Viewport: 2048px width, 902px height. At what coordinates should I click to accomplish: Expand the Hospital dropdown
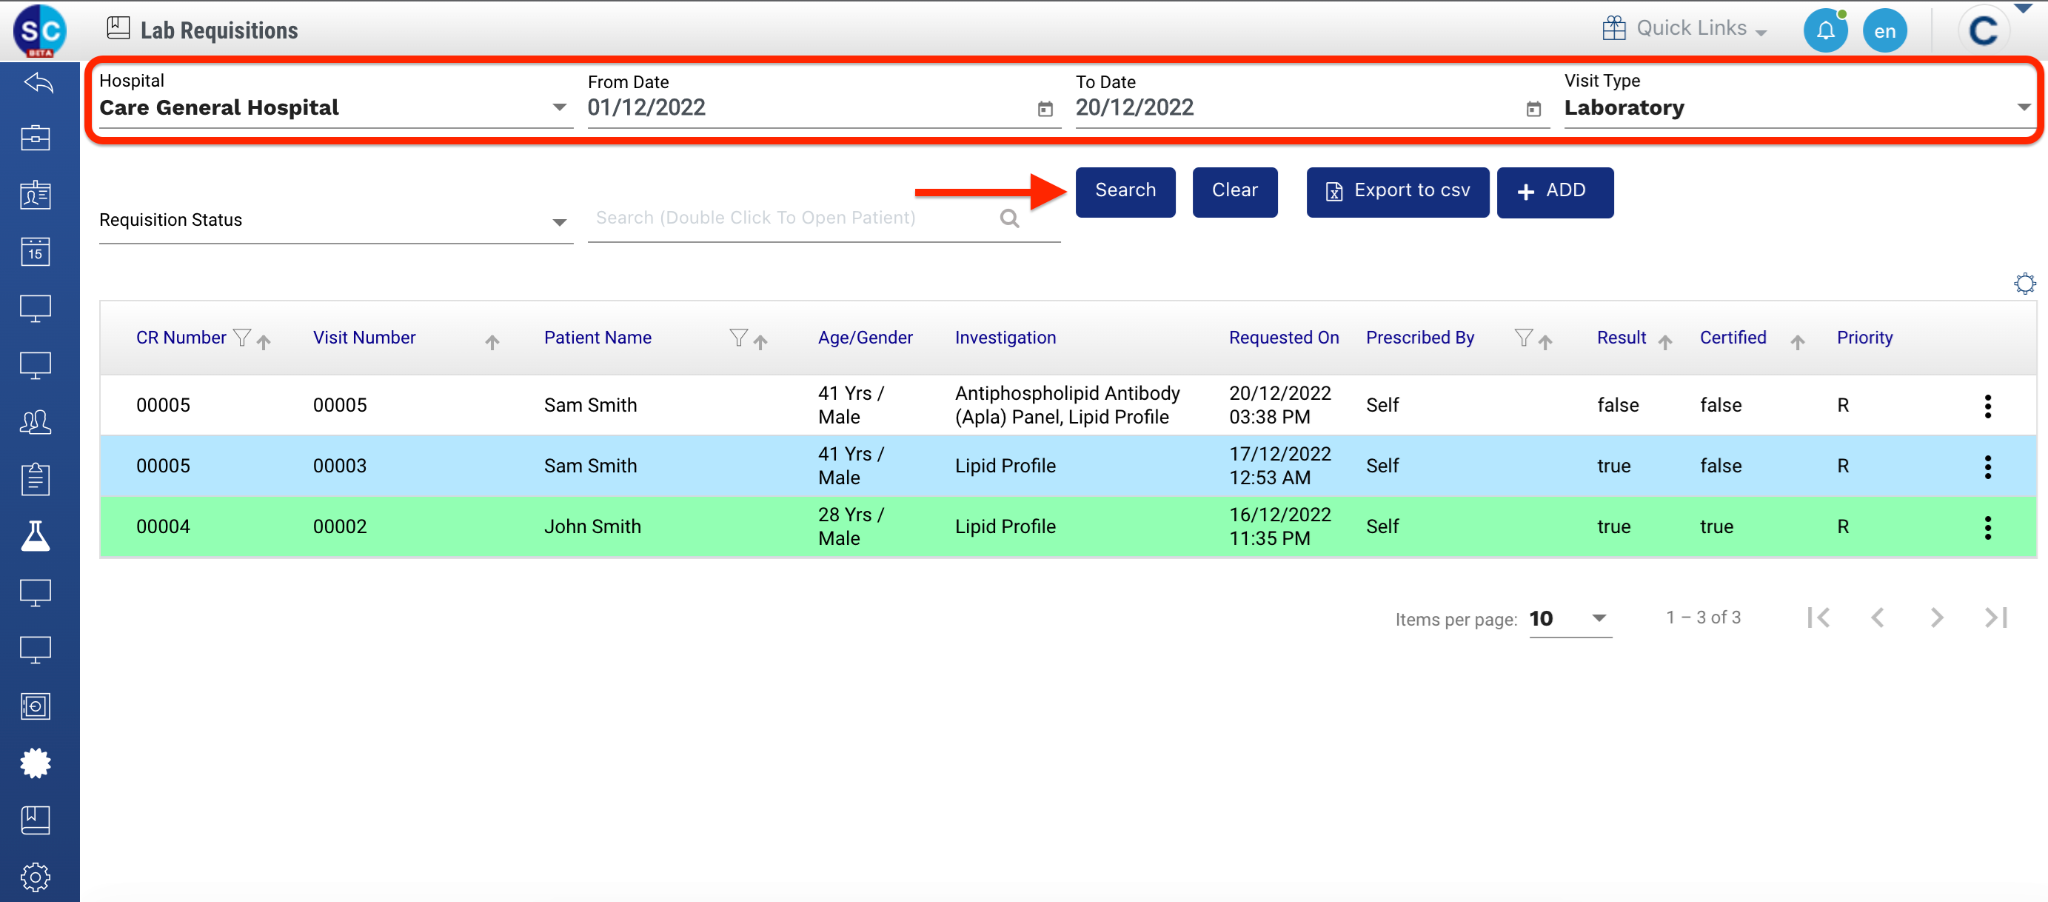pyautogui.click(x=559, y=108)
